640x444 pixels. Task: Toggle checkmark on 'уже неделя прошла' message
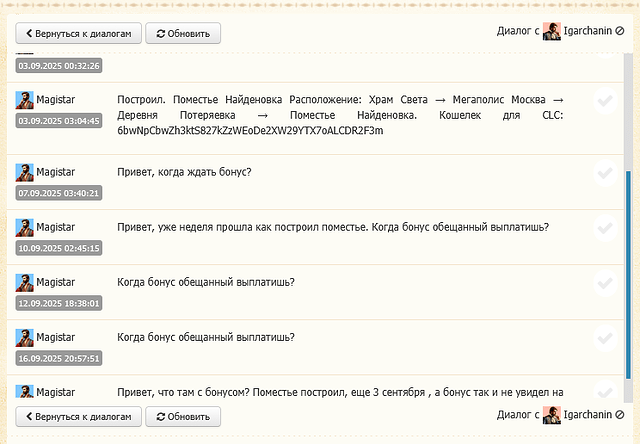[x=605, y=228]
